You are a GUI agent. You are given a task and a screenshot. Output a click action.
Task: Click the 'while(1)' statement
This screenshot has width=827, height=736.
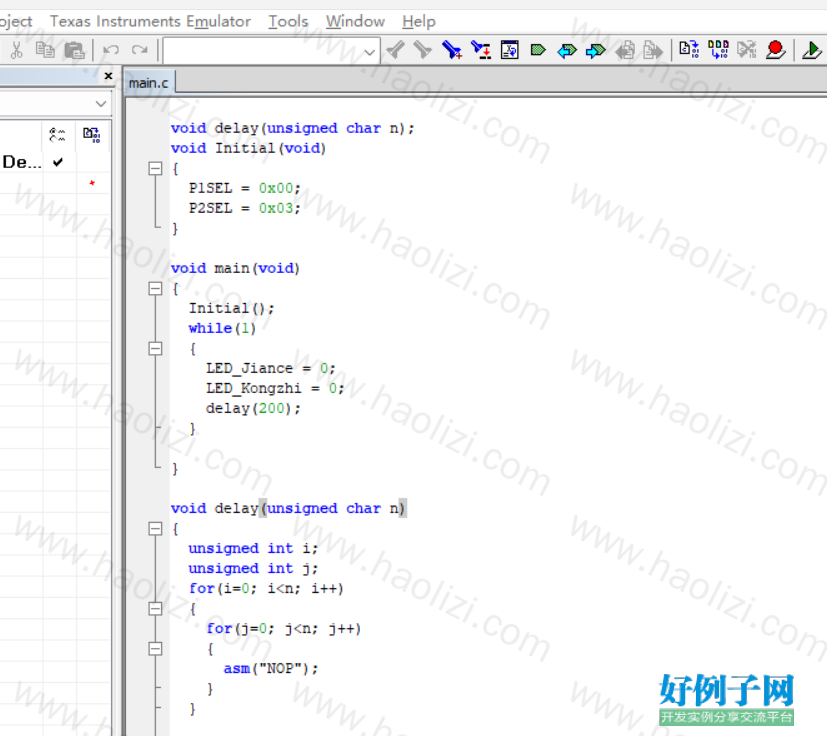pos(222,328)
